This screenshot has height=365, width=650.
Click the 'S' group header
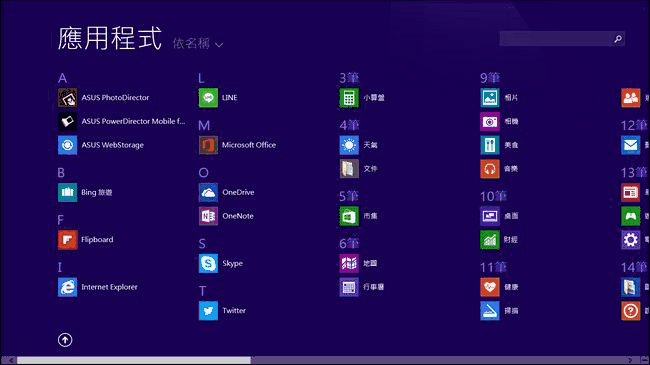pyautogui.click(x=202, y=243)
